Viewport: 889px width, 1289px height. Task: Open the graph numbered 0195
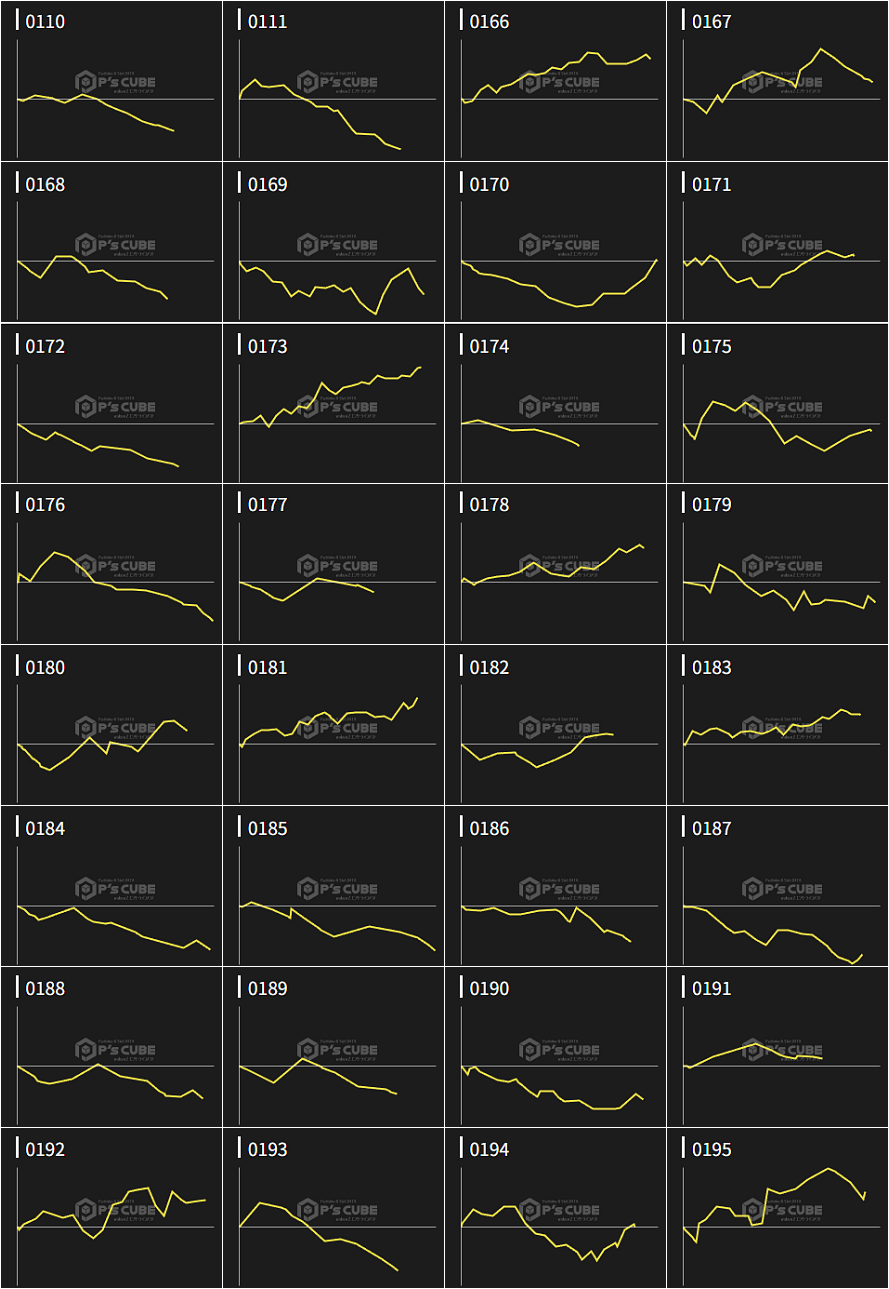(x=777, y=1209)
